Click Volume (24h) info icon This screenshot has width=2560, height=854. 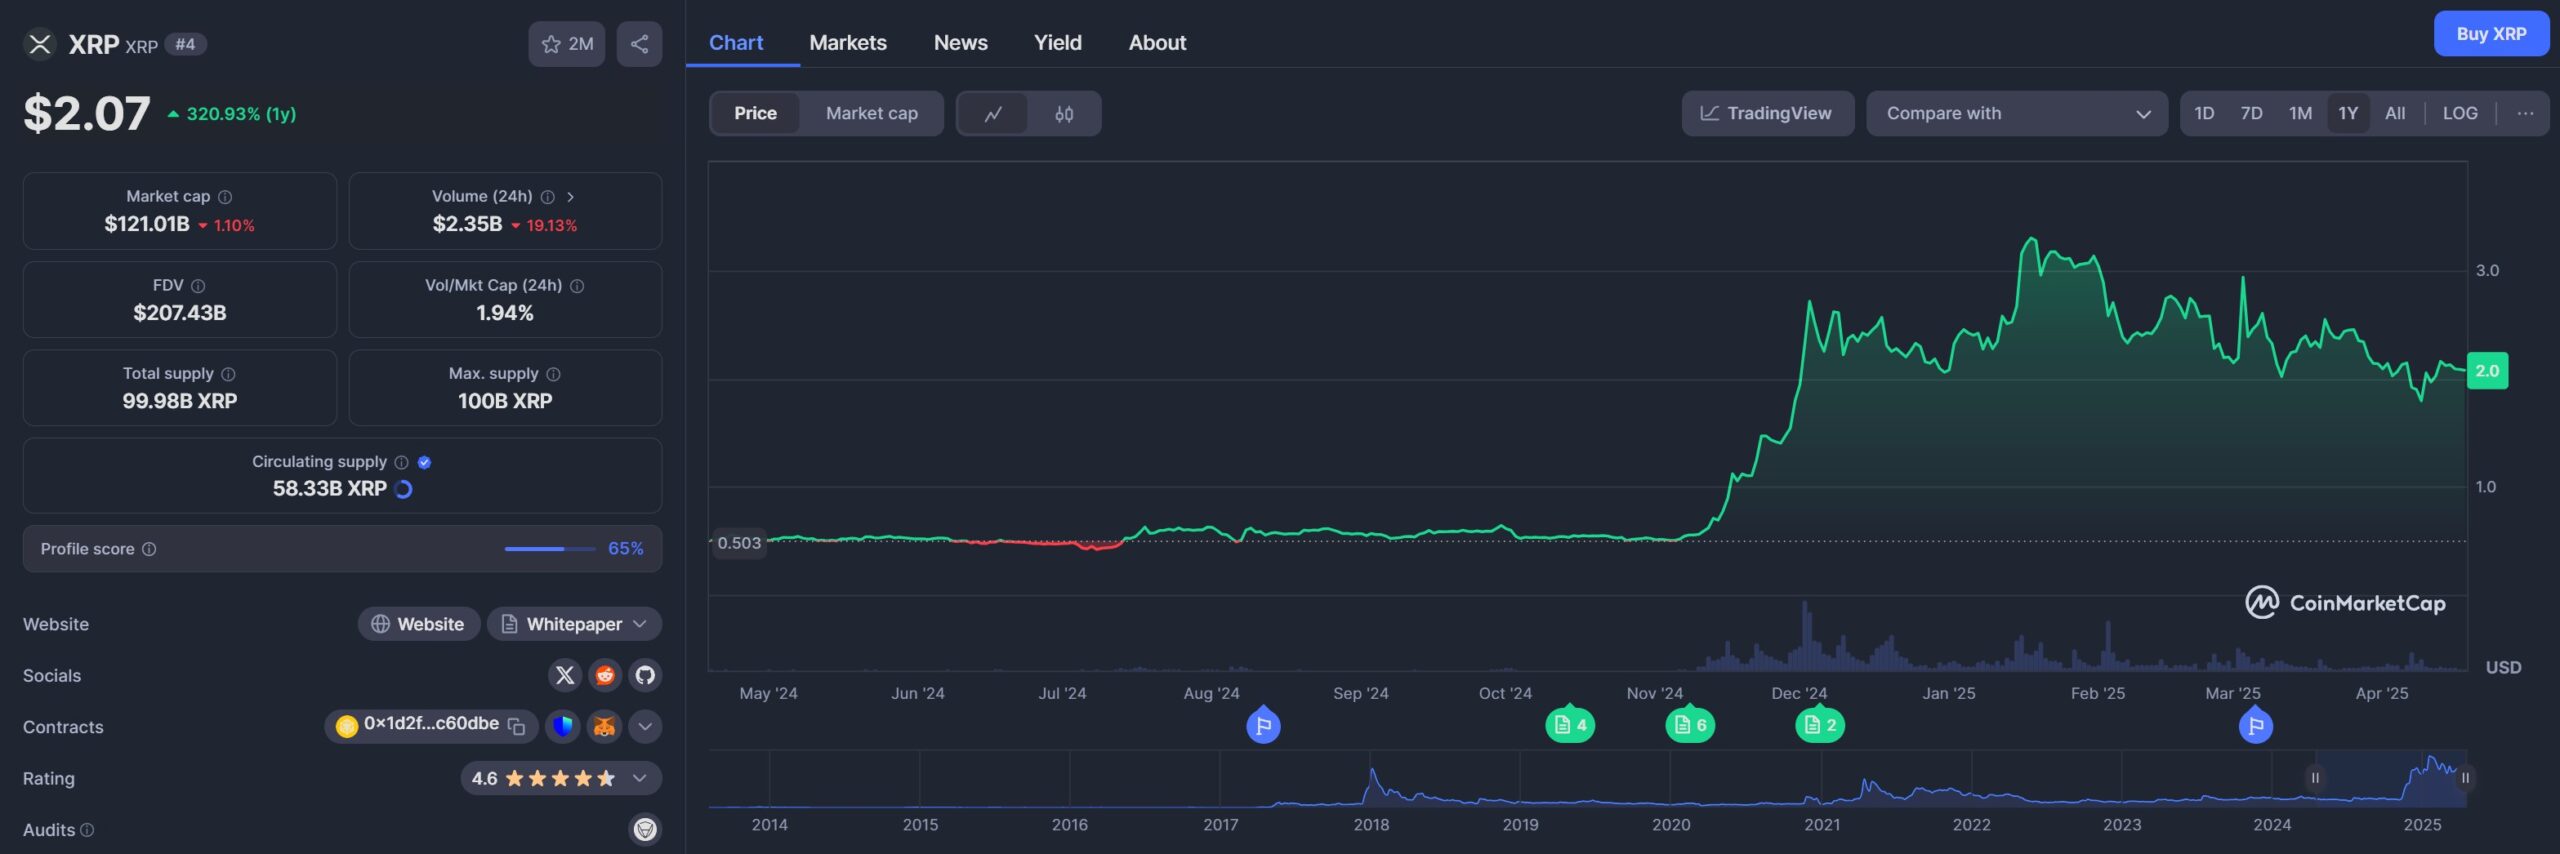coord(547,197)
